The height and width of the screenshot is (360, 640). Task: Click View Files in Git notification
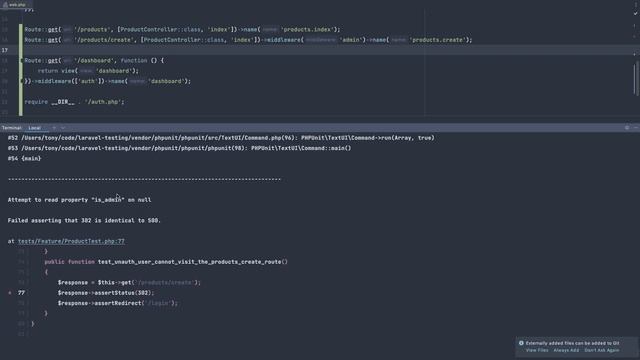(537, 350)
